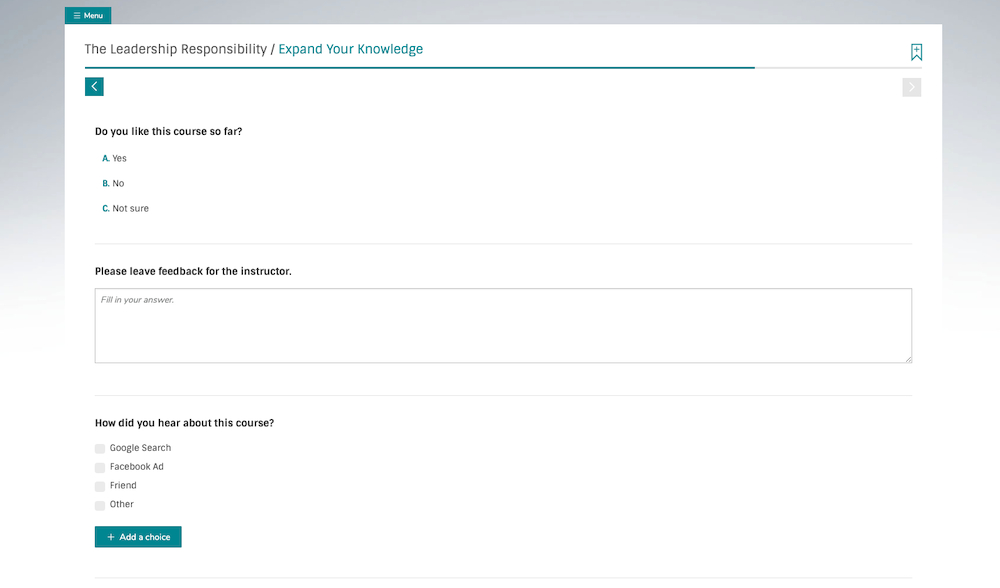Click the hamburger icon on the Menu button
1000x588 pixels.
75,15
